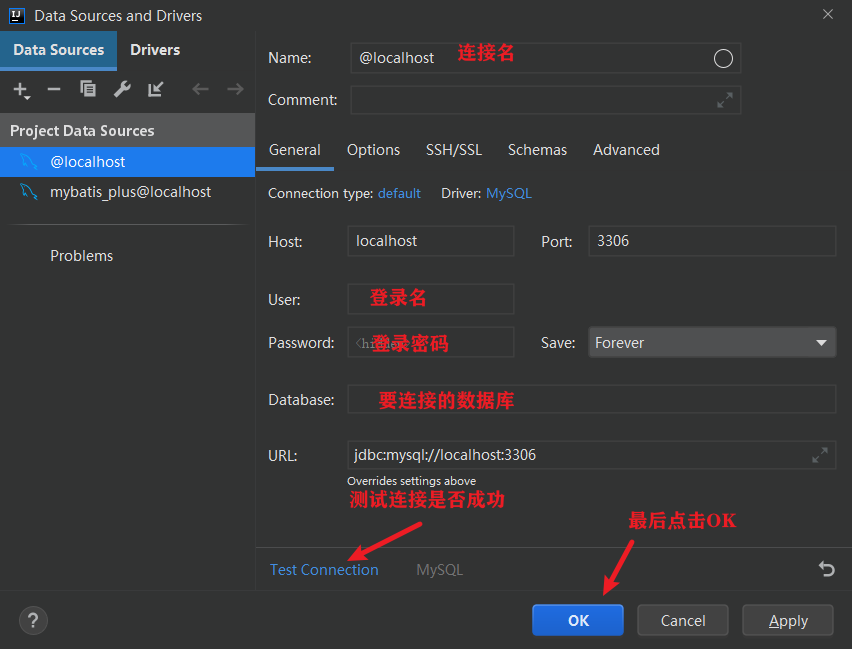Revert changes with undo arrow icon
852x649 pixels.
826,569
